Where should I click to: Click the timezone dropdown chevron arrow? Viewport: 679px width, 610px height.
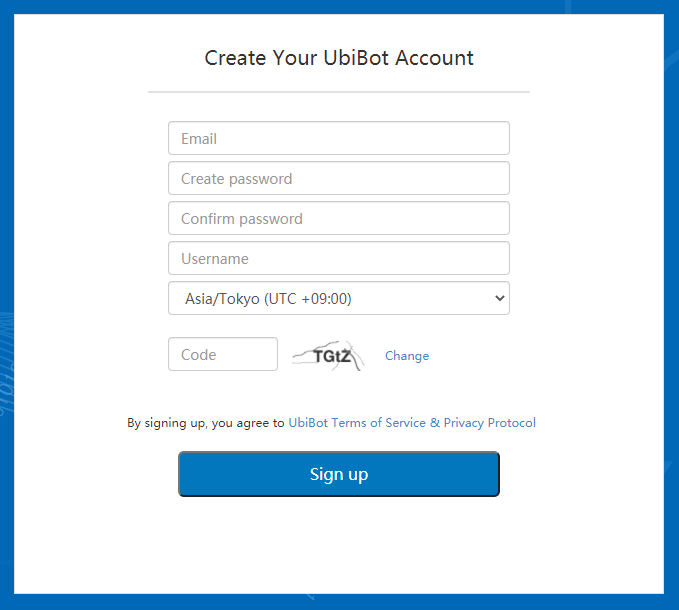500,298
